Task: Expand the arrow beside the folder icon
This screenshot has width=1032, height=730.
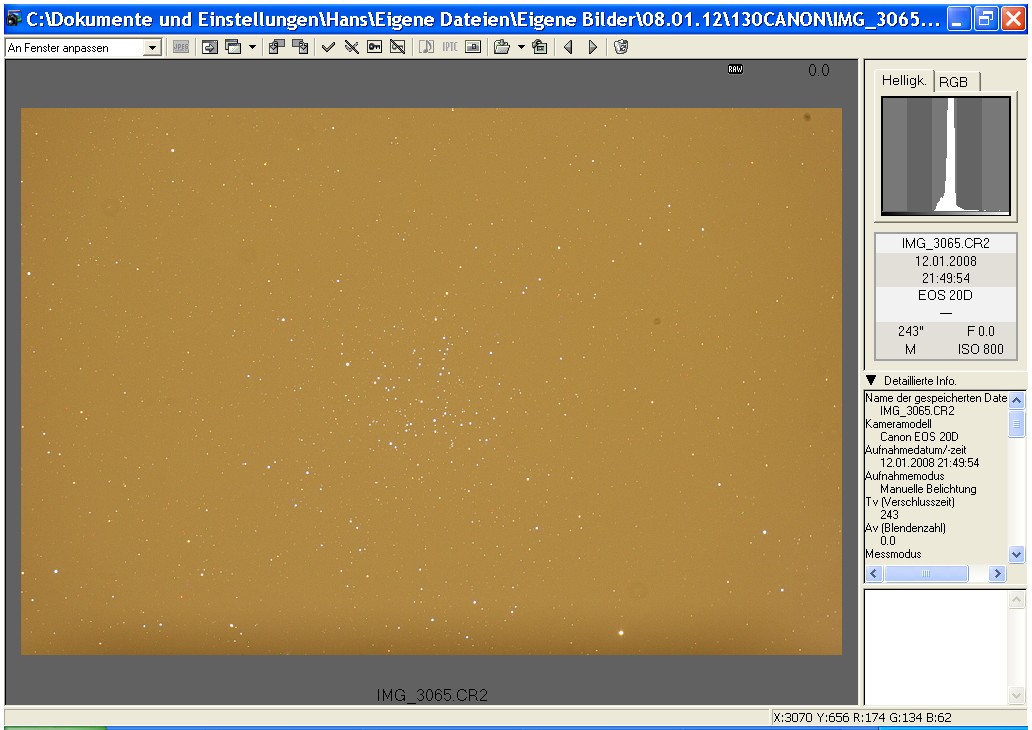Action: pos(521,47)
